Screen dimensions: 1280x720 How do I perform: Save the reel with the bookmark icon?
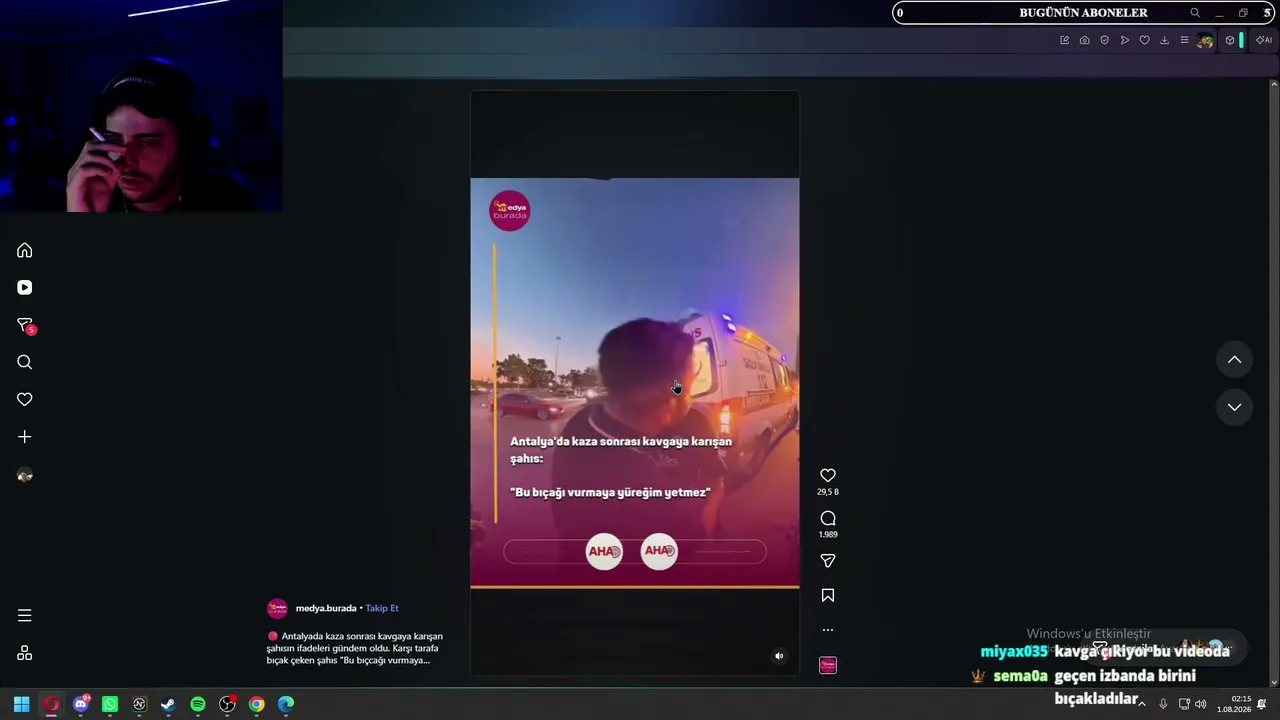[828, 595]
